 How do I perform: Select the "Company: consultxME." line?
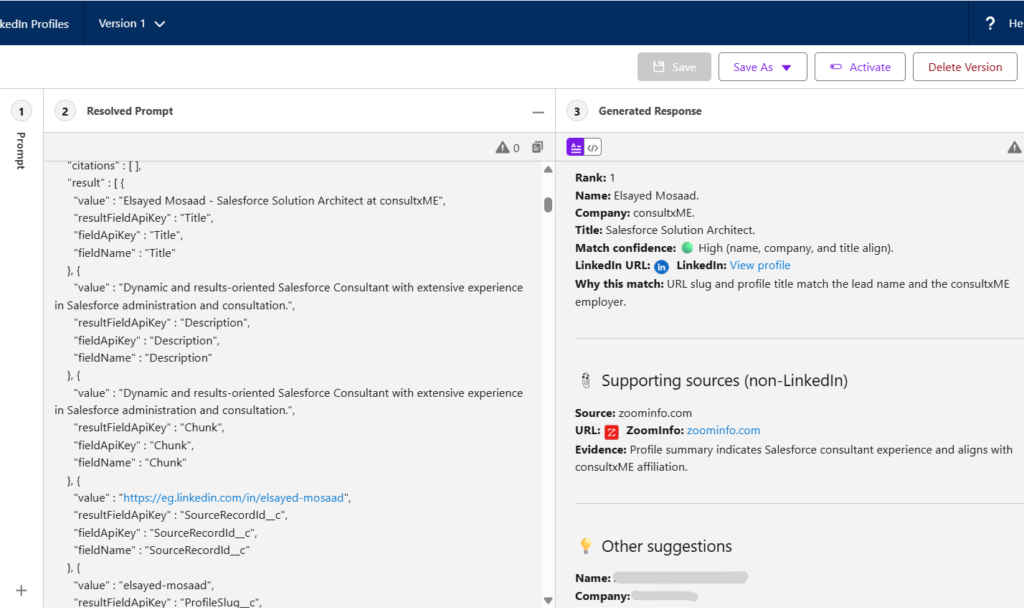pos(635,213)
